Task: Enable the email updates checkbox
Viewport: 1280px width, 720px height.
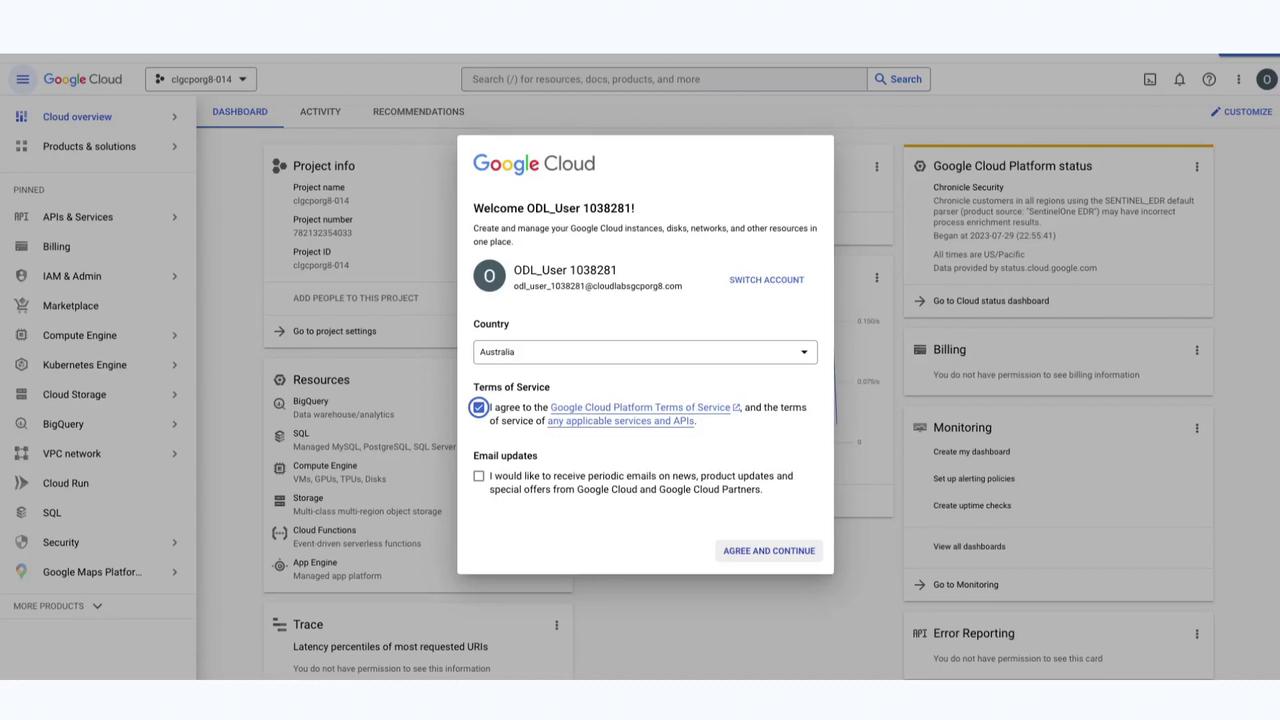Action: click(479, 476)
